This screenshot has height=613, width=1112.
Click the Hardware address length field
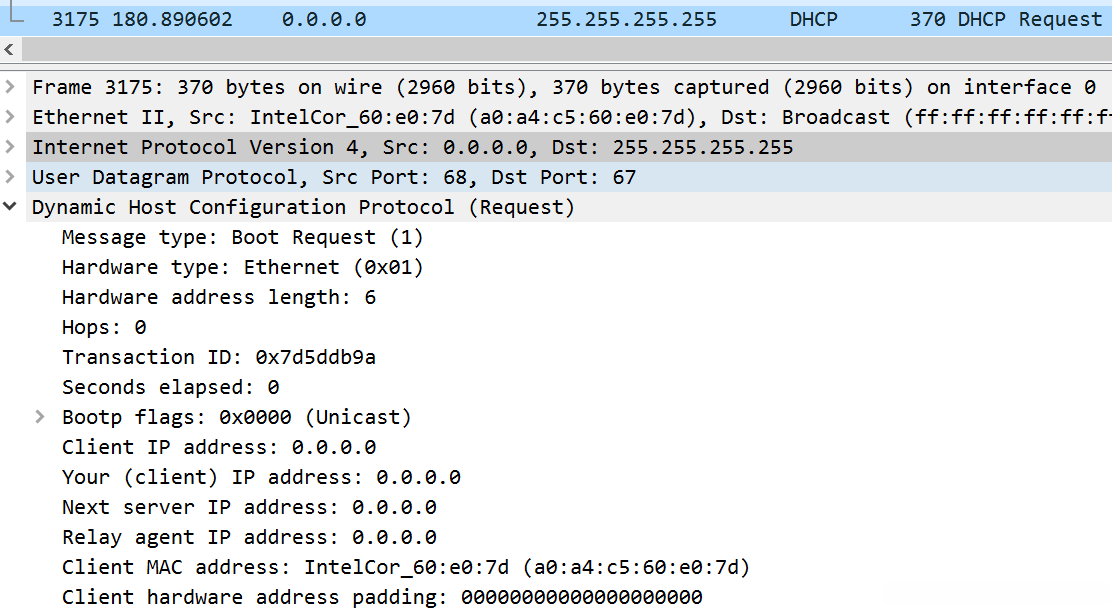pos(218,297)
